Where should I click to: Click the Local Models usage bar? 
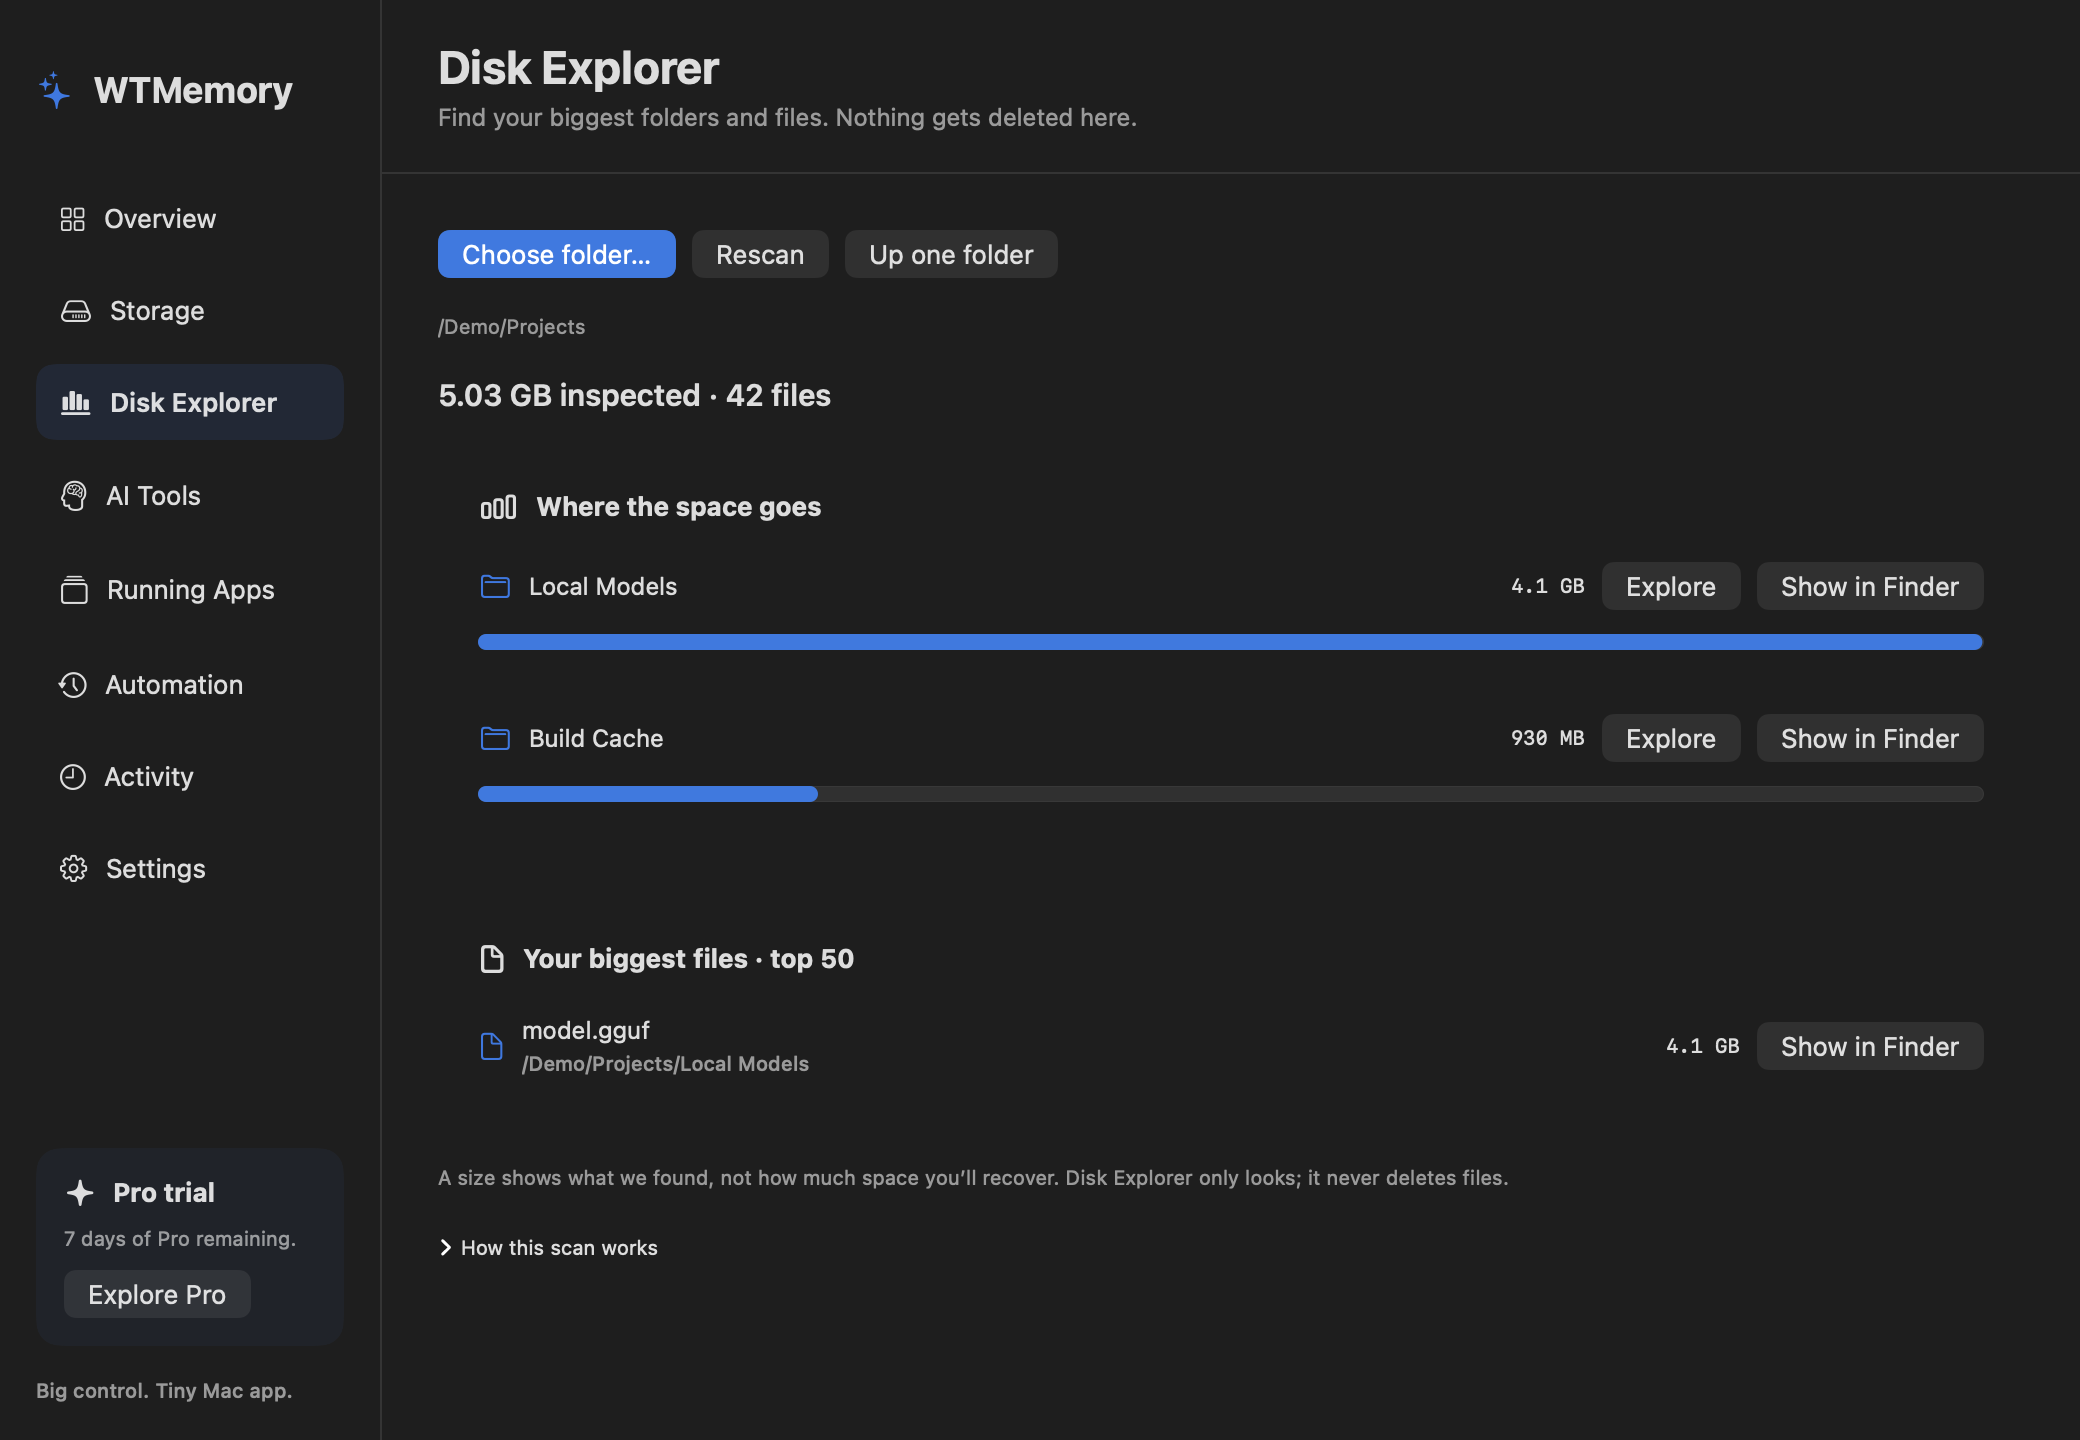1231,642
